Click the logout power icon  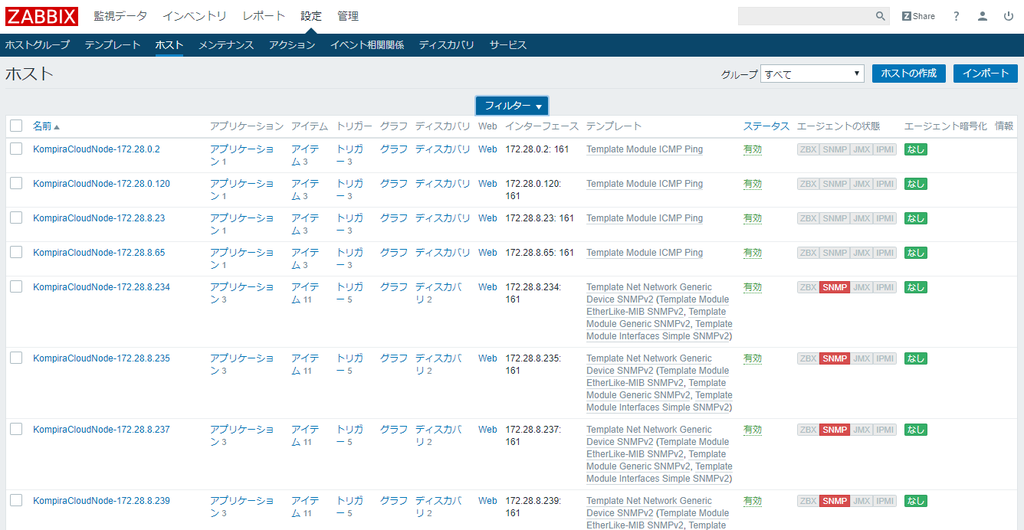1008,16
